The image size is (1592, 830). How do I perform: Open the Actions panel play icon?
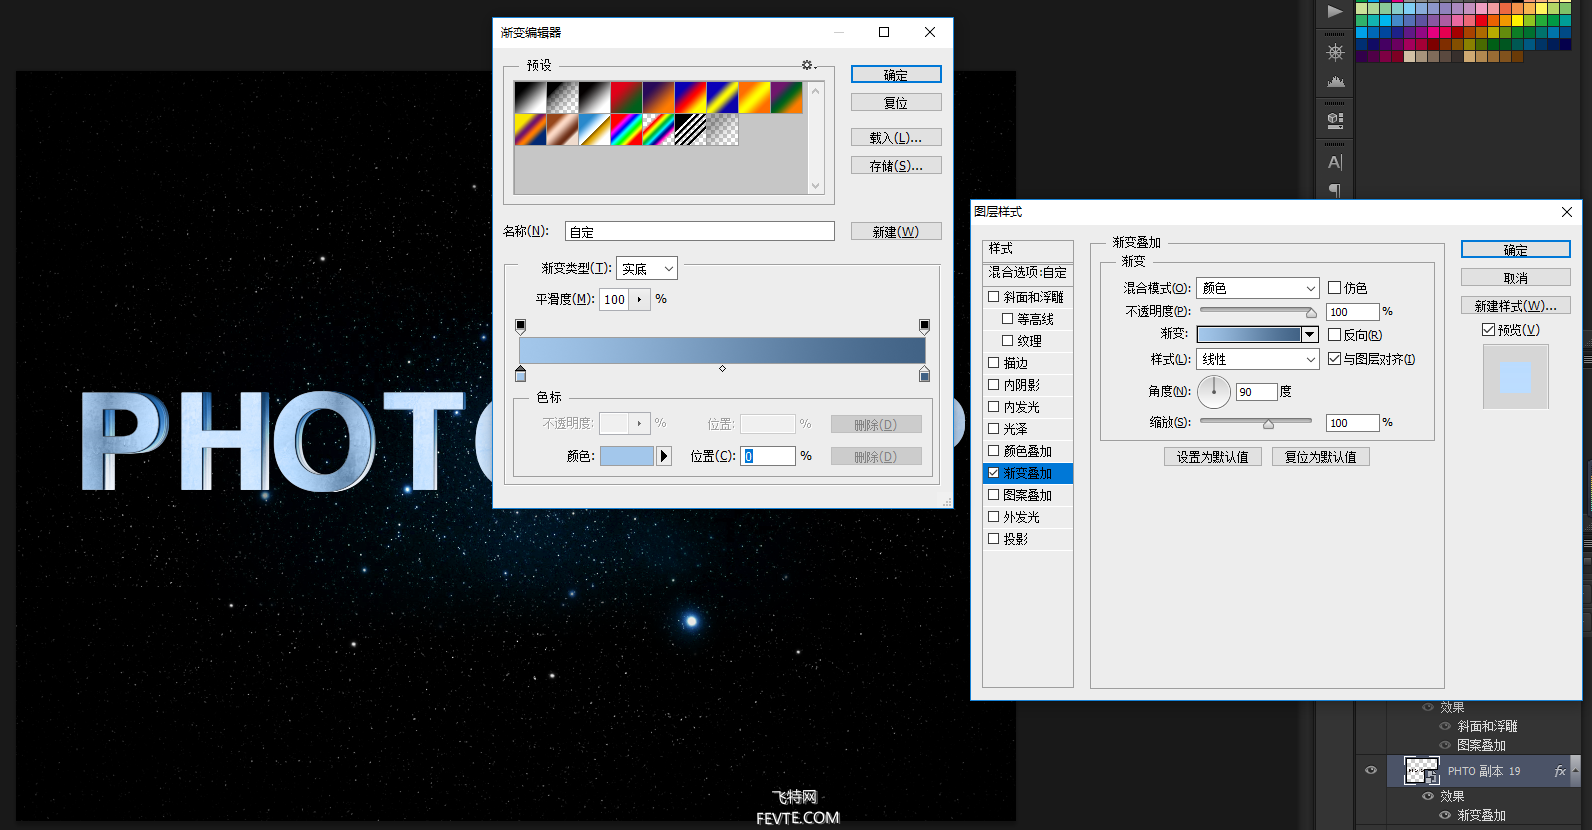click(1335, 12)
